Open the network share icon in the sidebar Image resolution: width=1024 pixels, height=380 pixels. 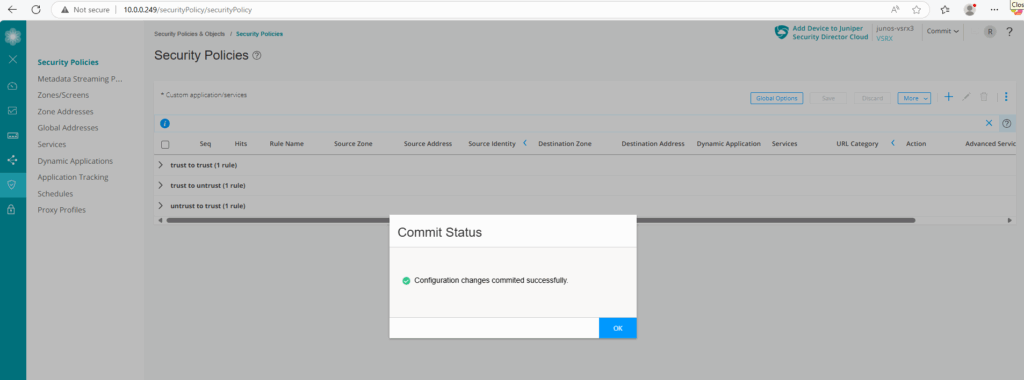click(x=12, y=160)
